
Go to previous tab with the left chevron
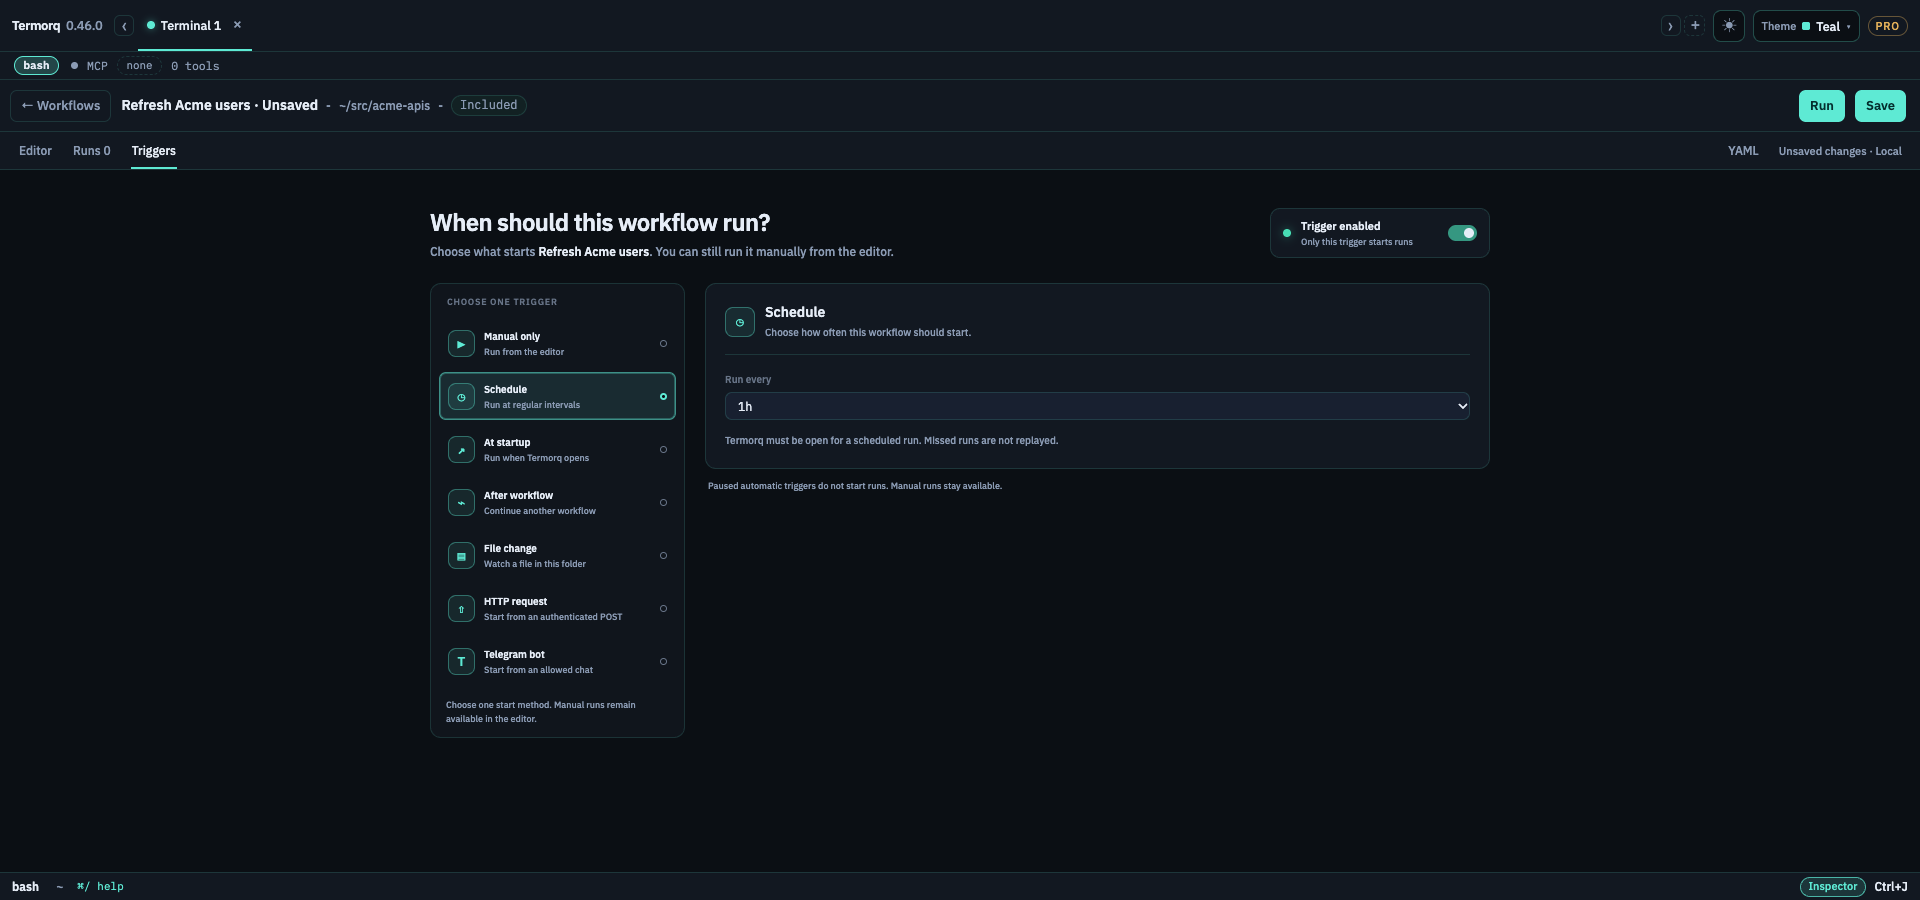click(x=124, y=26)
